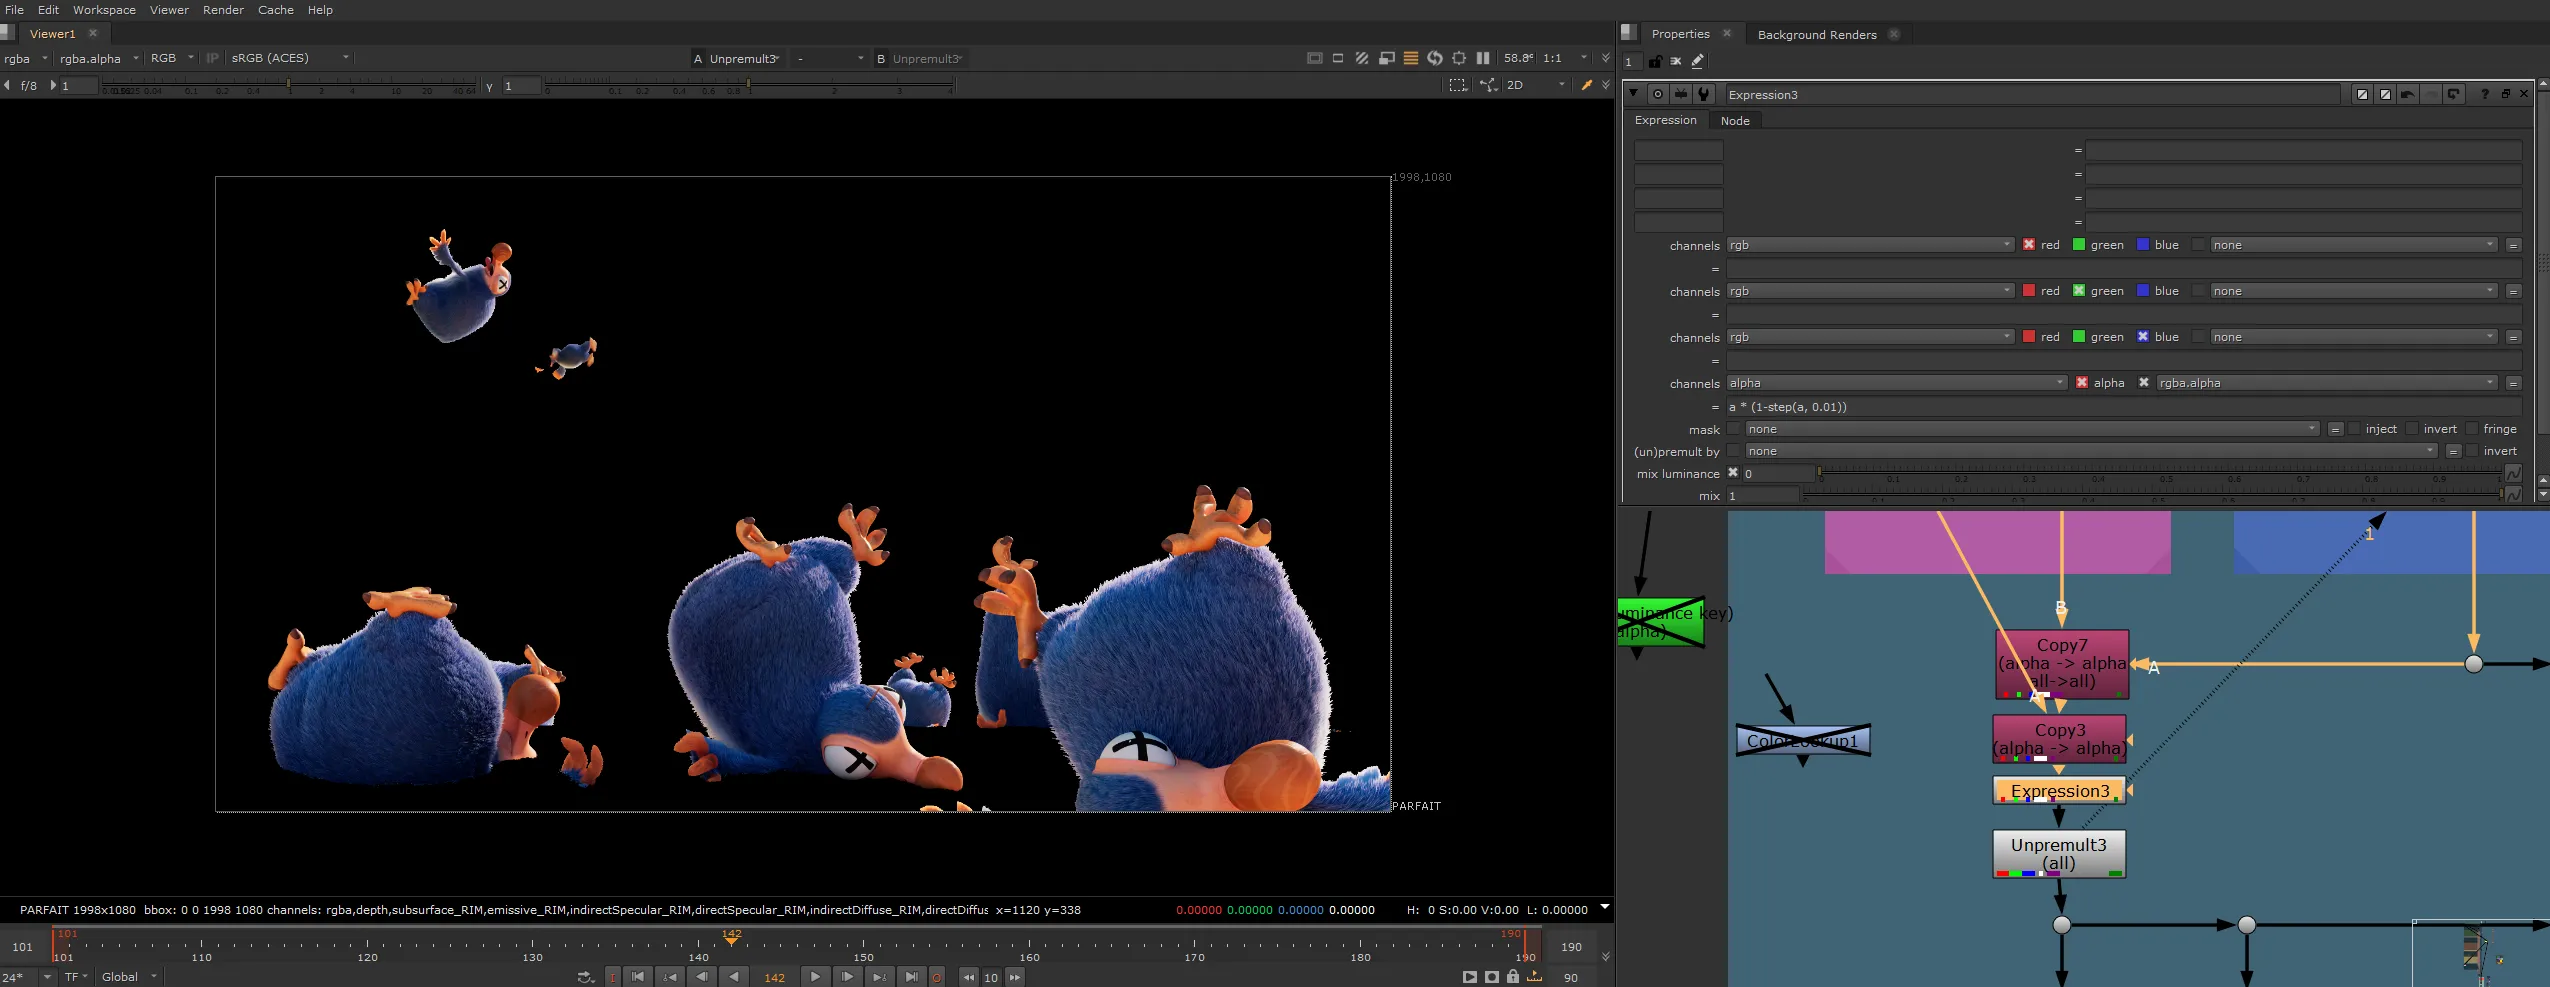The width and height of the screenshot is (2550, 987).
Task: Open the Global playback range dropdown
Action: coord(129,977)
